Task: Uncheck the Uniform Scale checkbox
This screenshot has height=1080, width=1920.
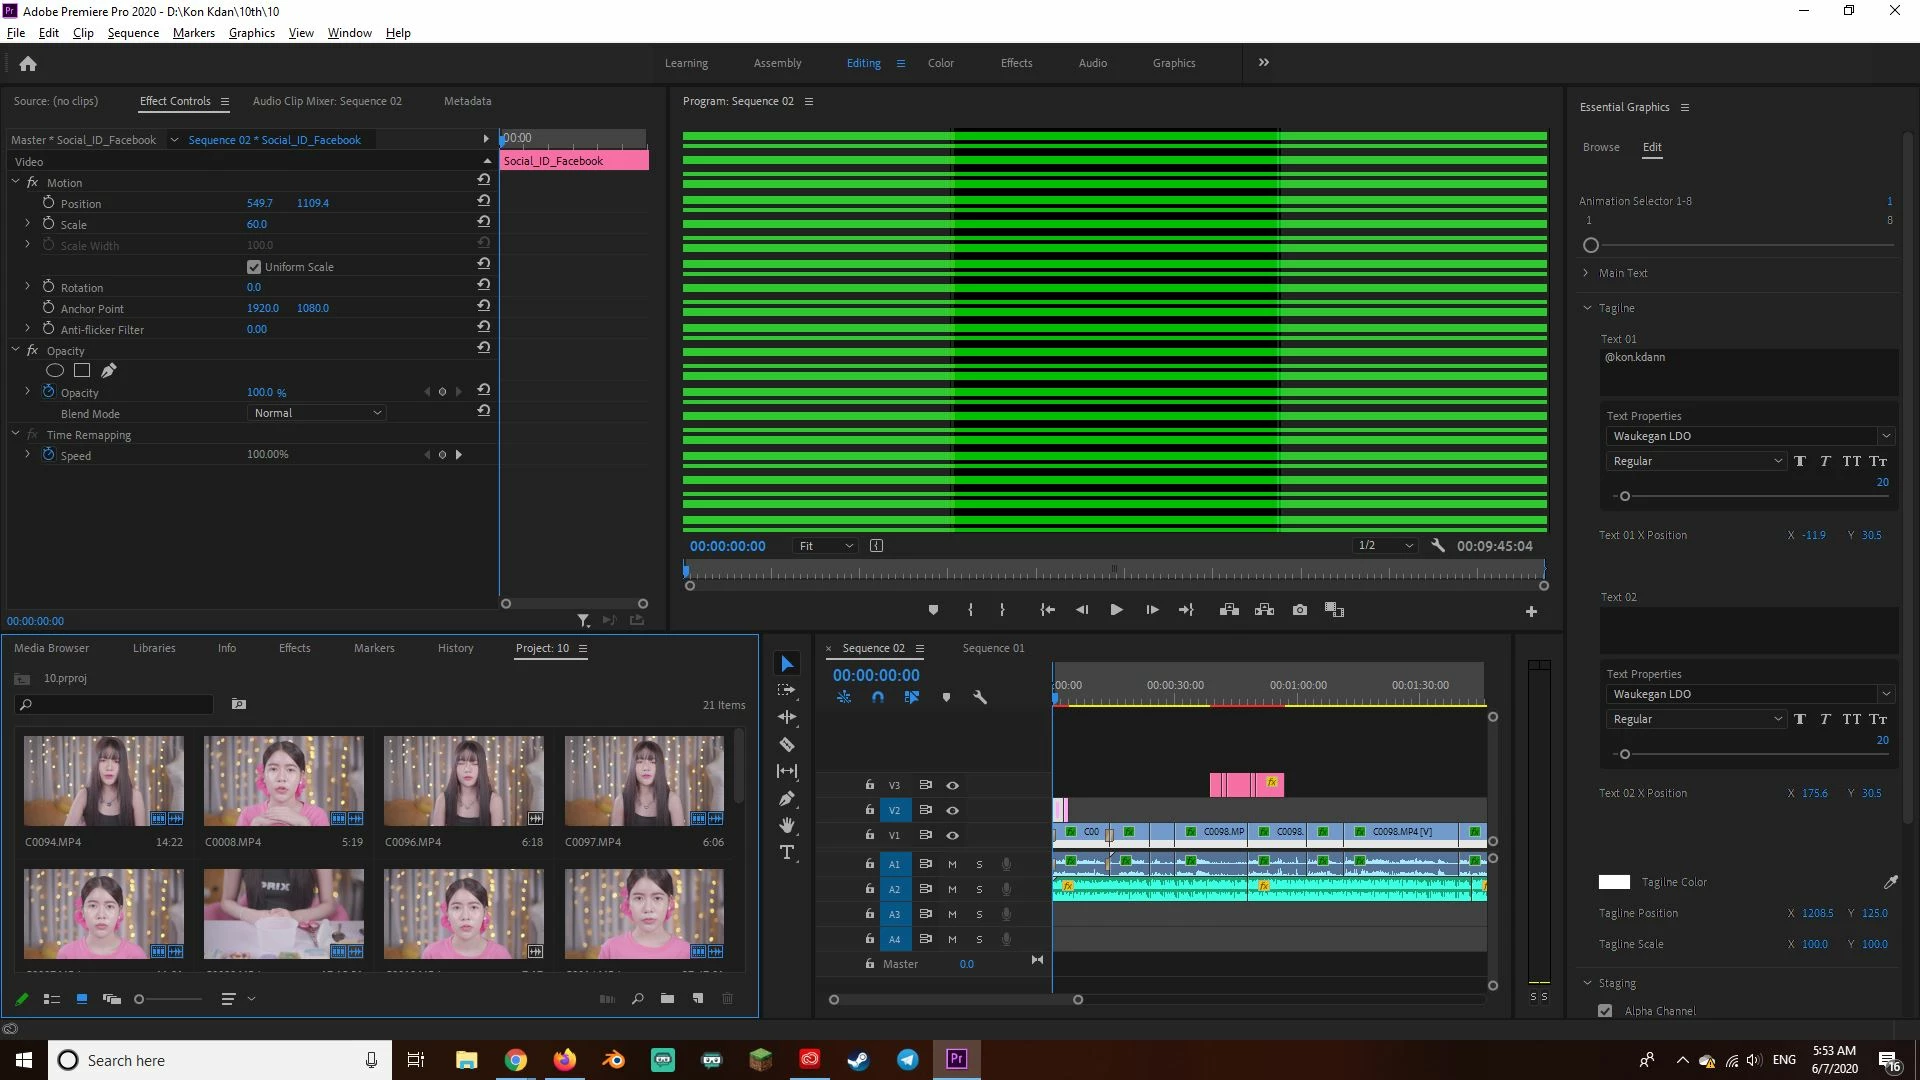Action: pyautogui.click(x=254, y=267)
